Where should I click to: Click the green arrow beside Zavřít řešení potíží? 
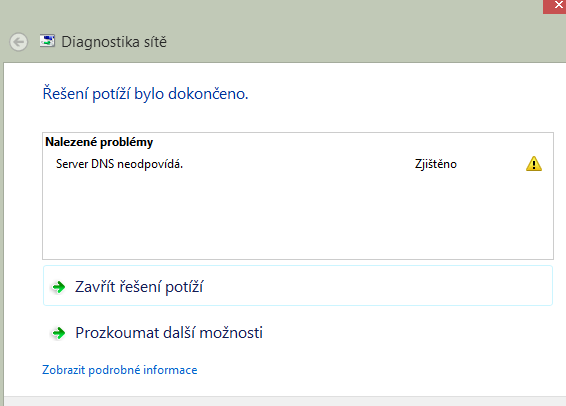59,287
